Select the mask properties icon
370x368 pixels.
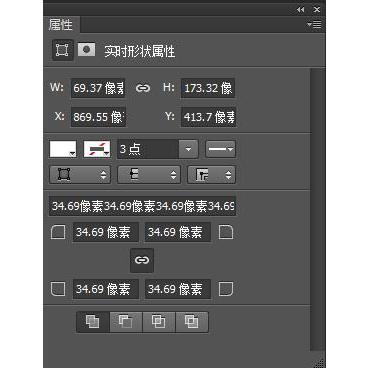pyautogui.click(x=86, y=50)
